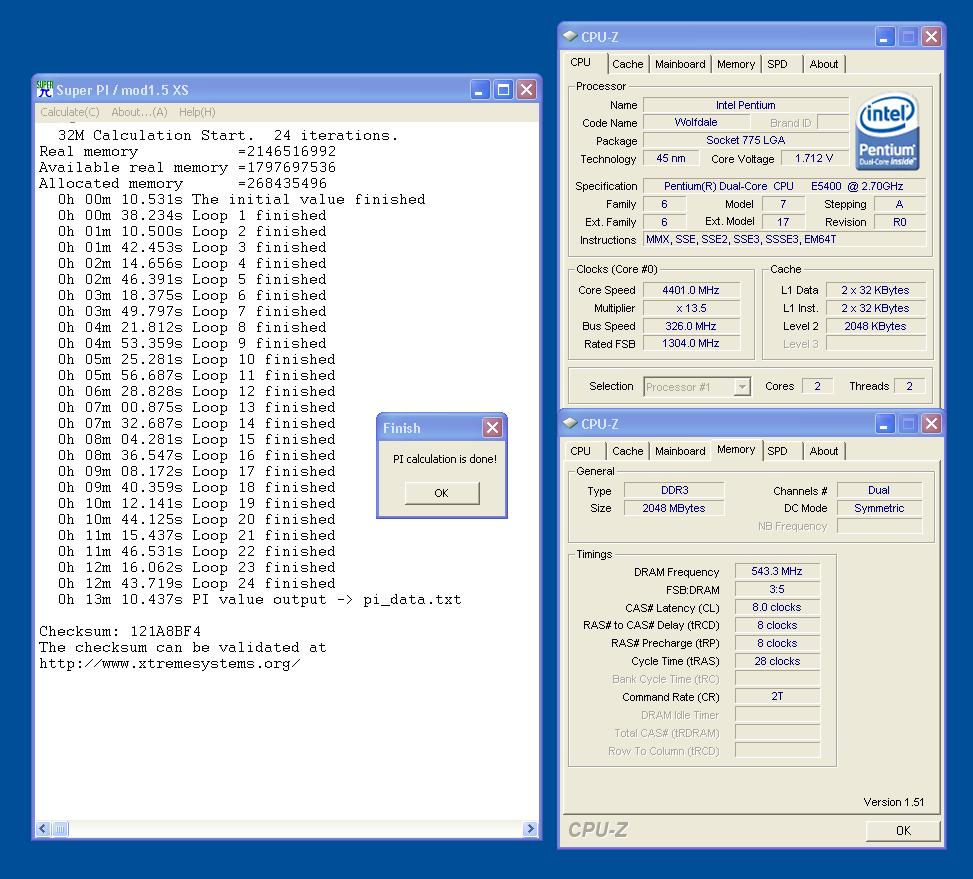
Task: Open the About...(A) menu in Super PI
Action: [139, 112]
